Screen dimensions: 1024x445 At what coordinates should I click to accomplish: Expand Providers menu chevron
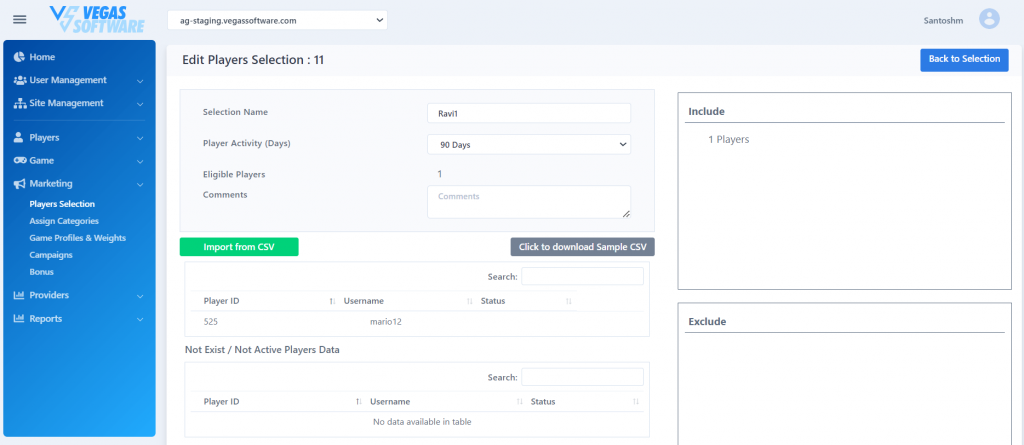[x=140, y=296]
